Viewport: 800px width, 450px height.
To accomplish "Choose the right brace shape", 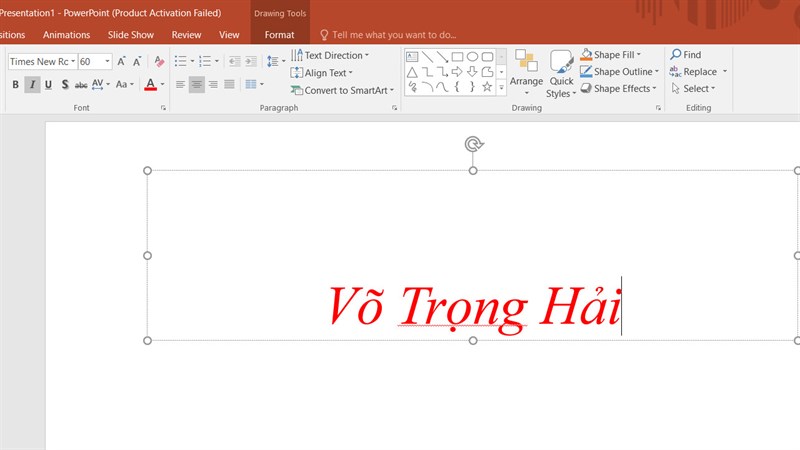I will pyautogui.click(x=472, y=87).
